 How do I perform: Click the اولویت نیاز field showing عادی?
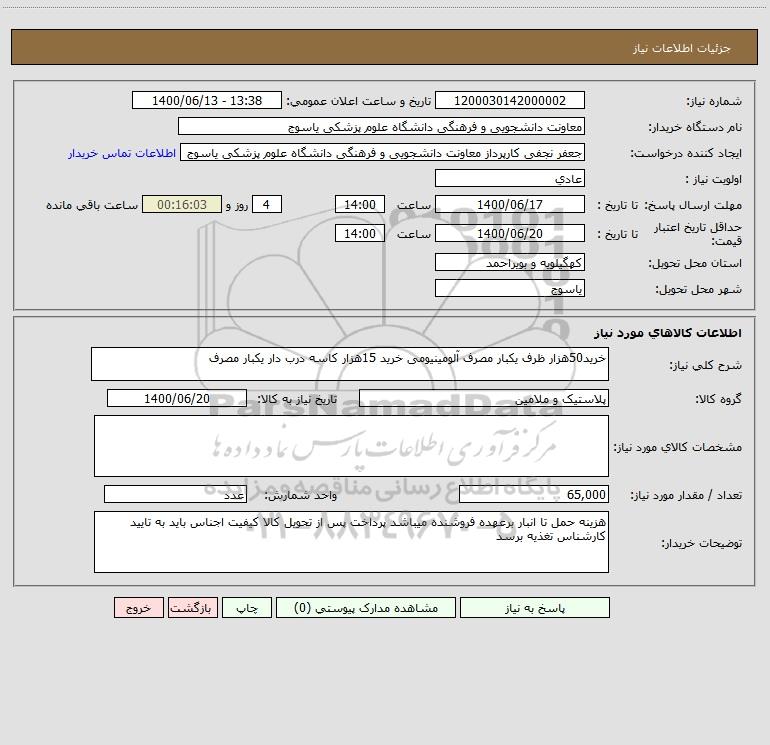(x=510, y=179)
